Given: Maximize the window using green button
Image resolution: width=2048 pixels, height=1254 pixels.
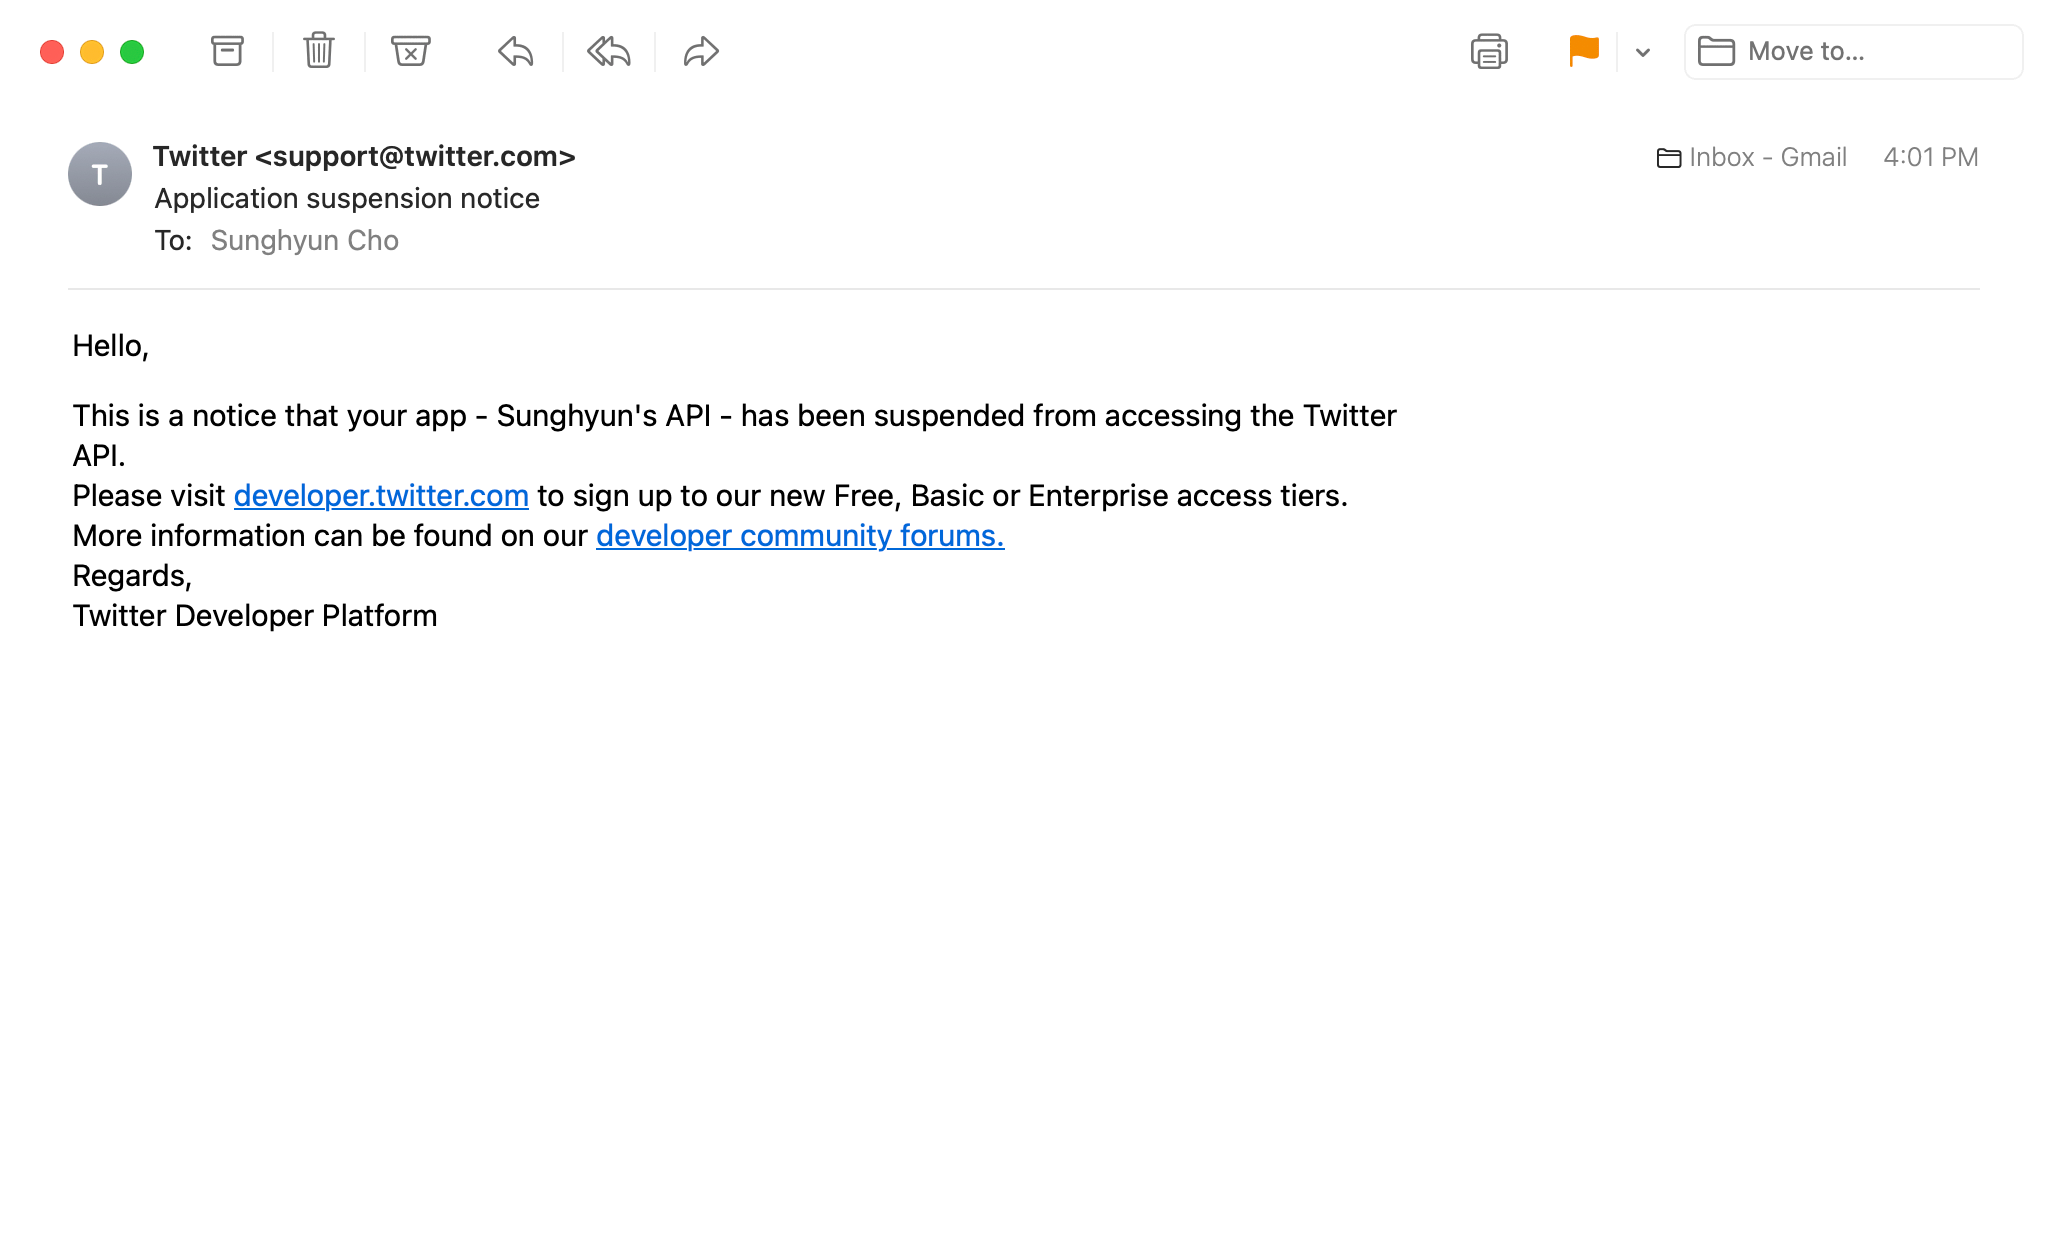Looking at the screenshot, I should (132, 52).
